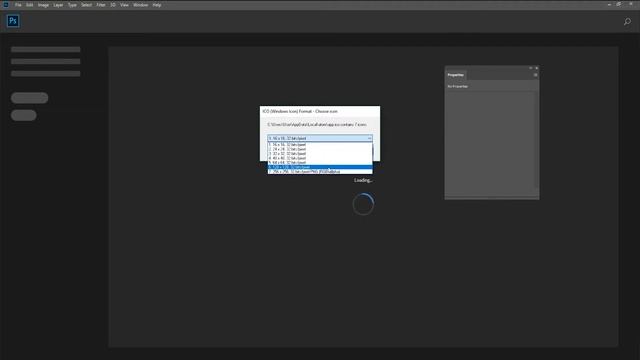This screenshot has height=360, width=640.
Task: Open the Edit menu
Action: click(x=30, y=5)
